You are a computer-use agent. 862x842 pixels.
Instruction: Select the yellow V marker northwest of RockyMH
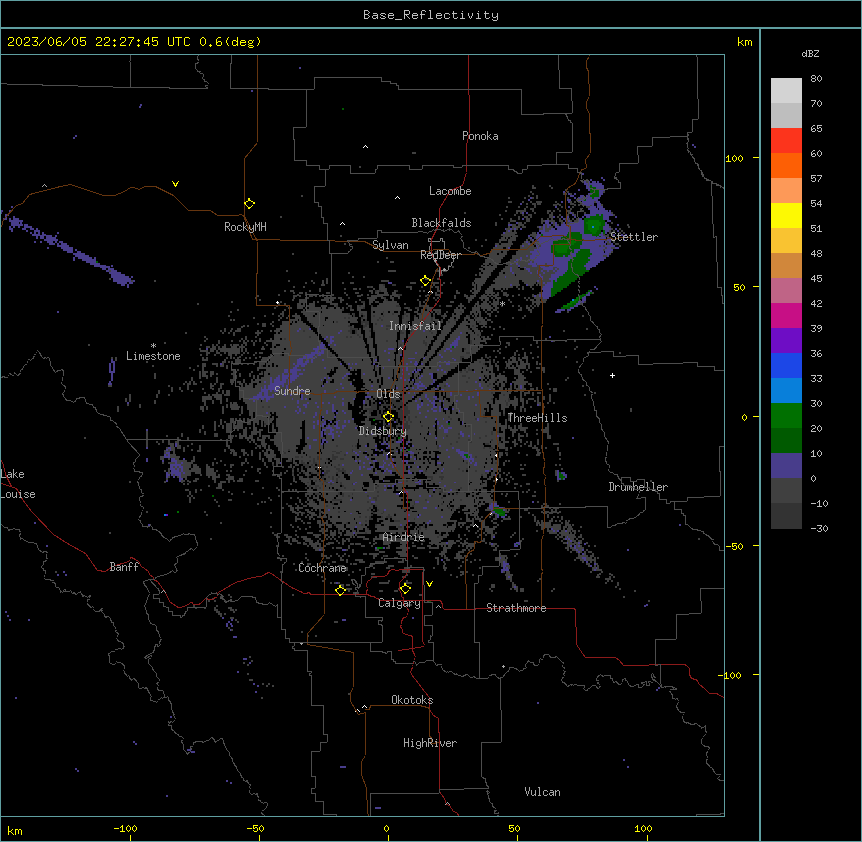175,184
